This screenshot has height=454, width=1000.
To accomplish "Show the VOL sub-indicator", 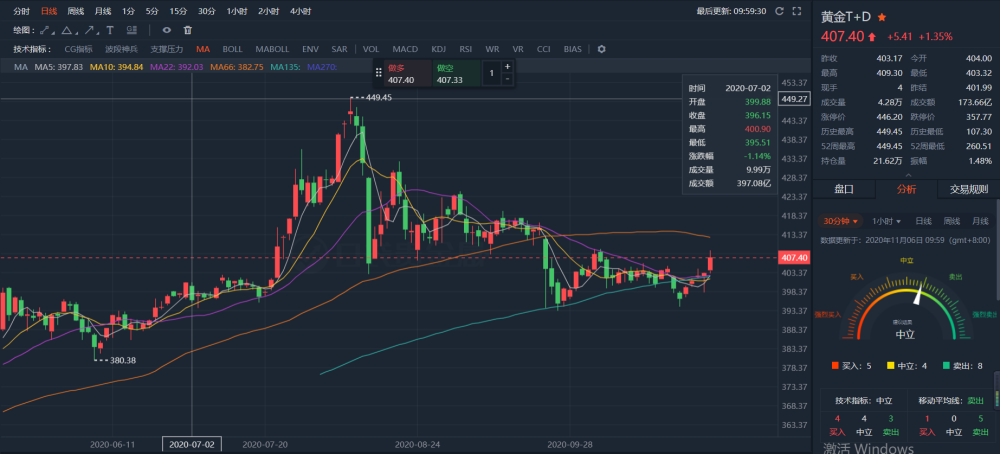I will tap(371, 49).
